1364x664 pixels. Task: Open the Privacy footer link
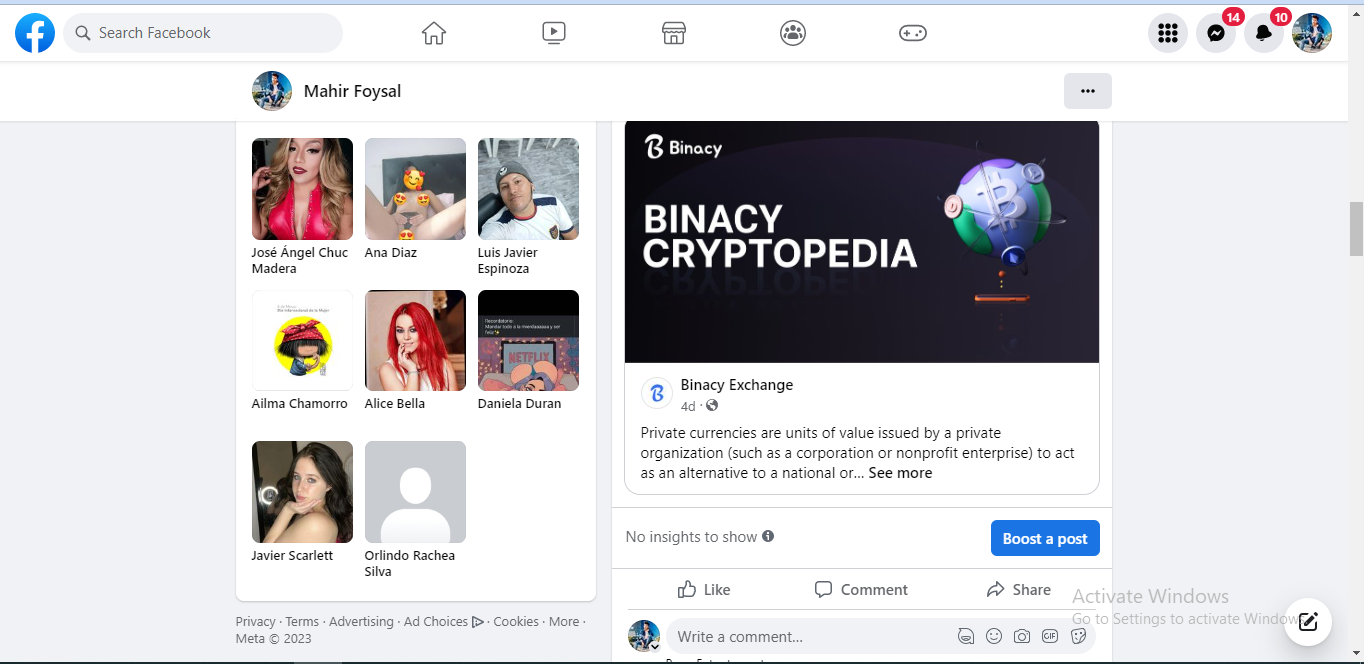(256, 622)
